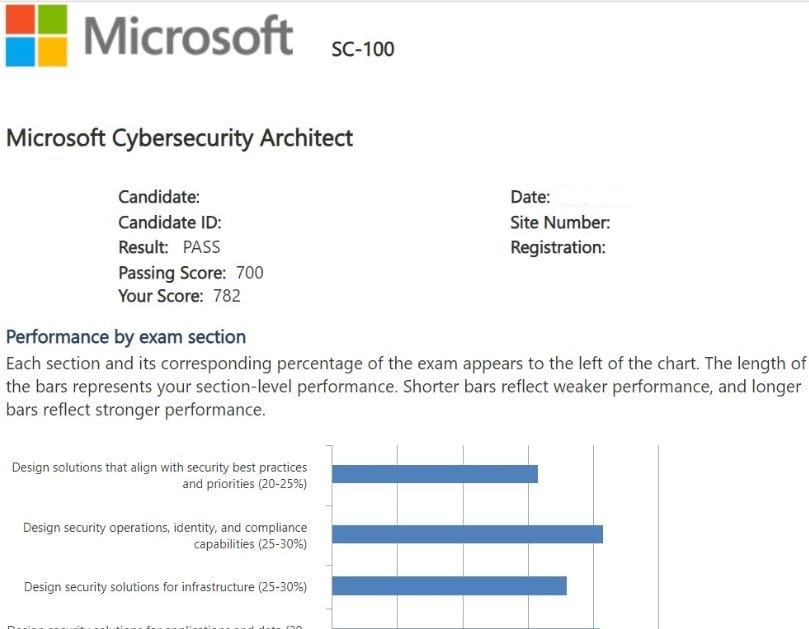
Task: Click the label "Design security solutions for infrastructure"
Action: (166, 587)
